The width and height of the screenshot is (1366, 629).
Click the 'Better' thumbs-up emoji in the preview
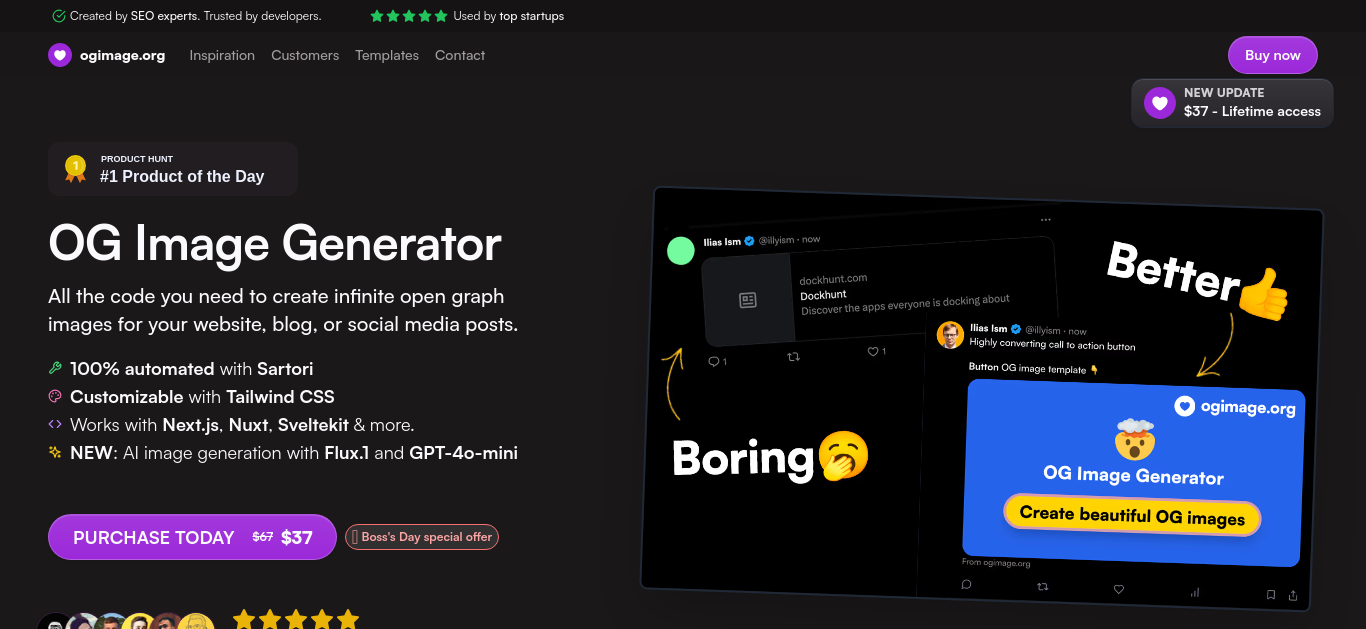click(x=1262, y=295)
